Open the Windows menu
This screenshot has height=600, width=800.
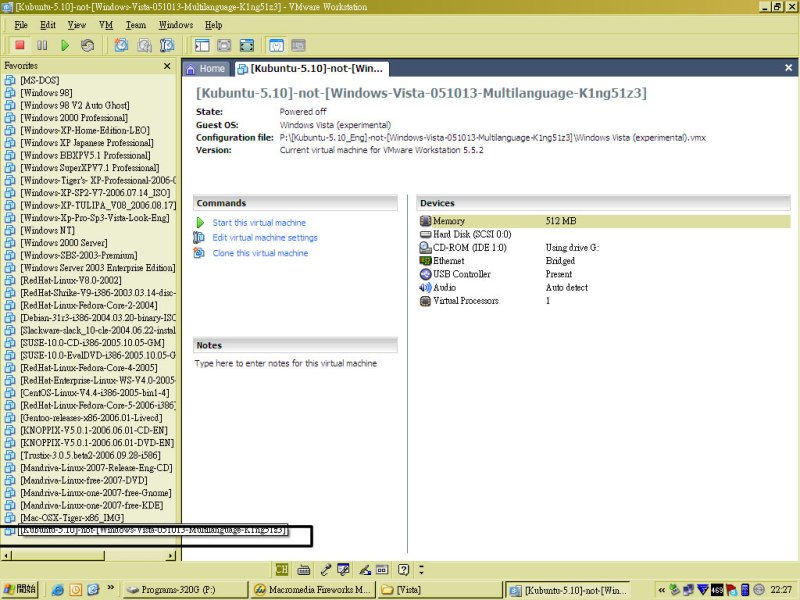176,25
